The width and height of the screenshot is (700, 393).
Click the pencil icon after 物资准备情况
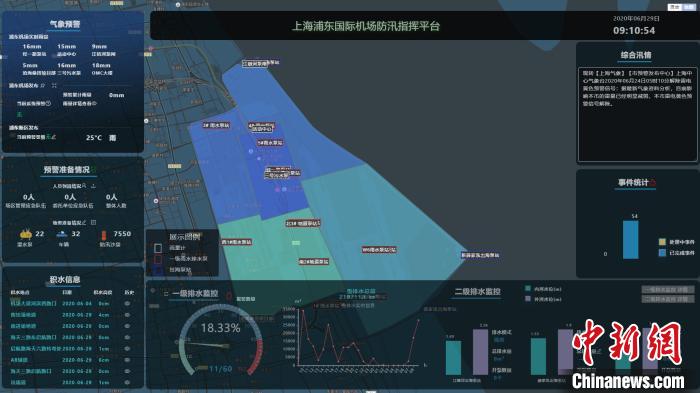click(84, 222)
